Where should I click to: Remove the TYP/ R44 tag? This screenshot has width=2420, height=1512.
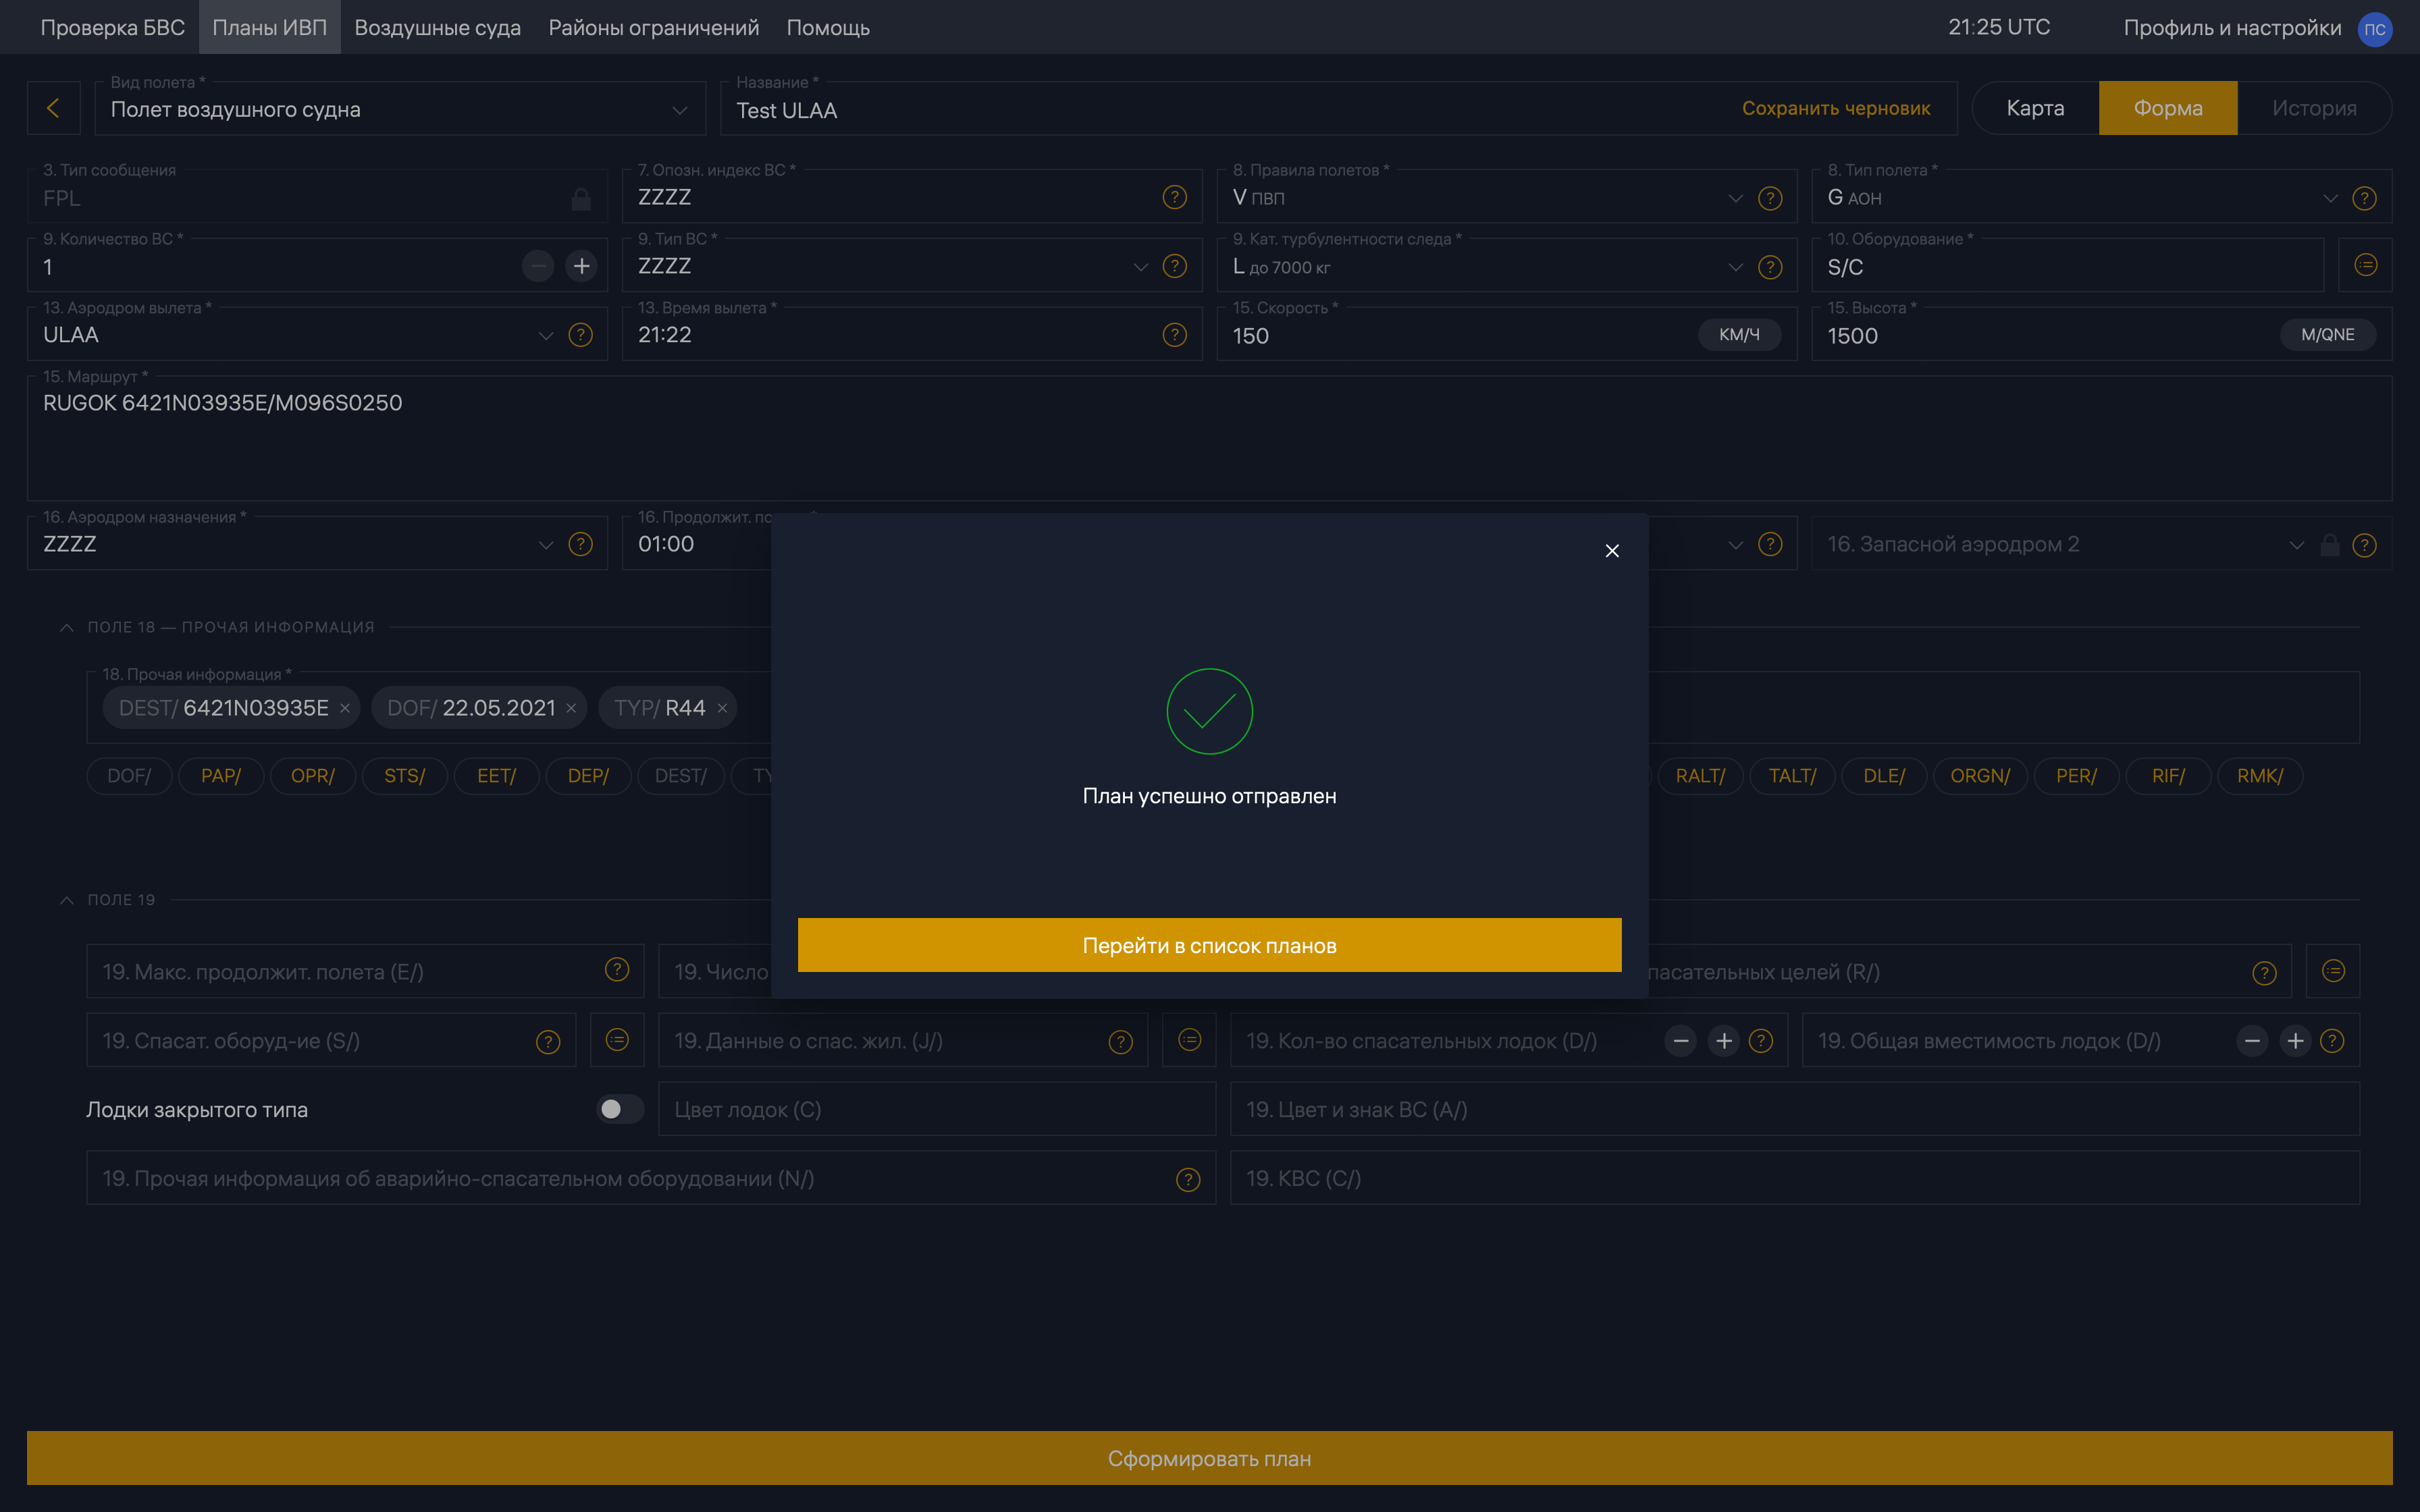722,708
